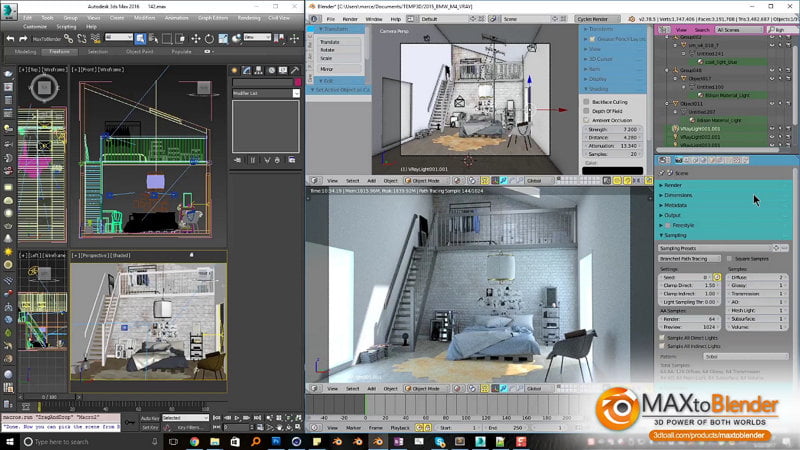Select the Link tool in 3ds Max
This screenshot has height=450, width=800.
pyautogui.click(x=68, y=39)
